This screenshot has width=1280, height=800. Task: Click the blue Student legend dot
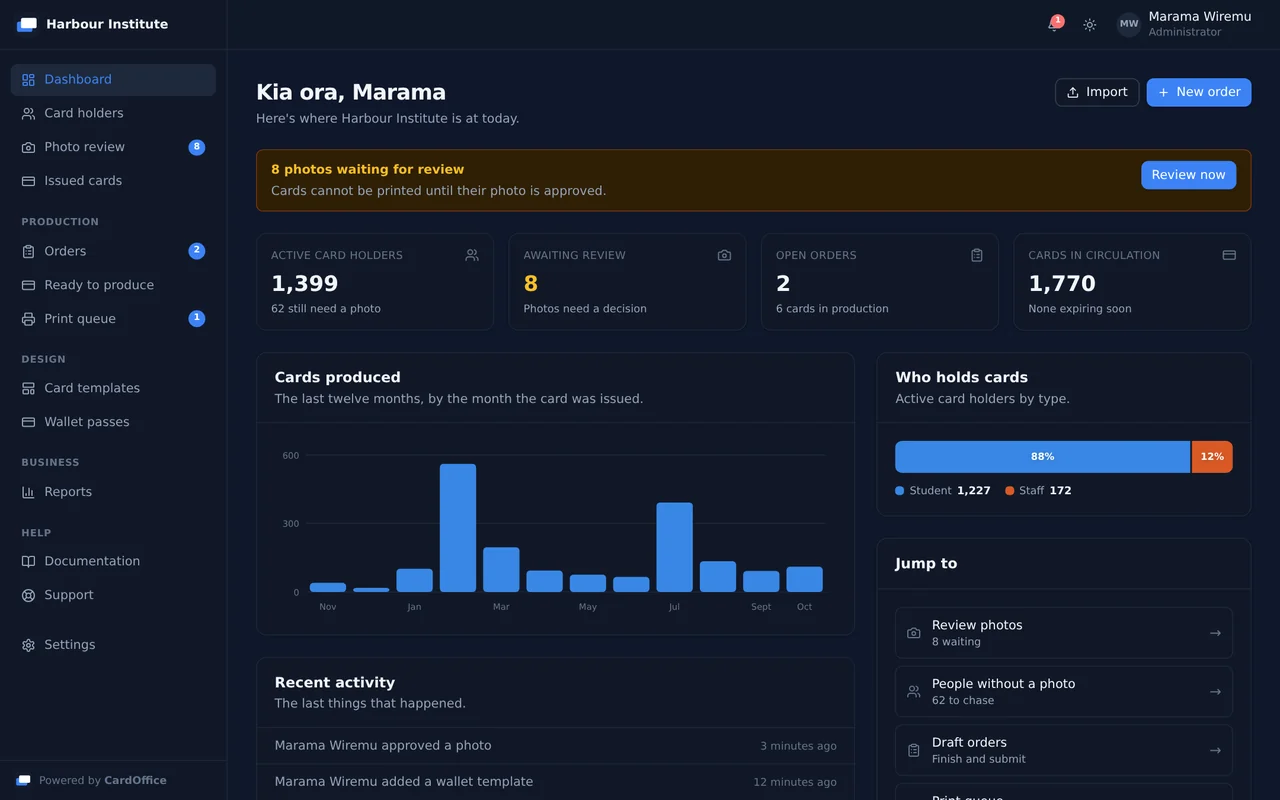900,491
